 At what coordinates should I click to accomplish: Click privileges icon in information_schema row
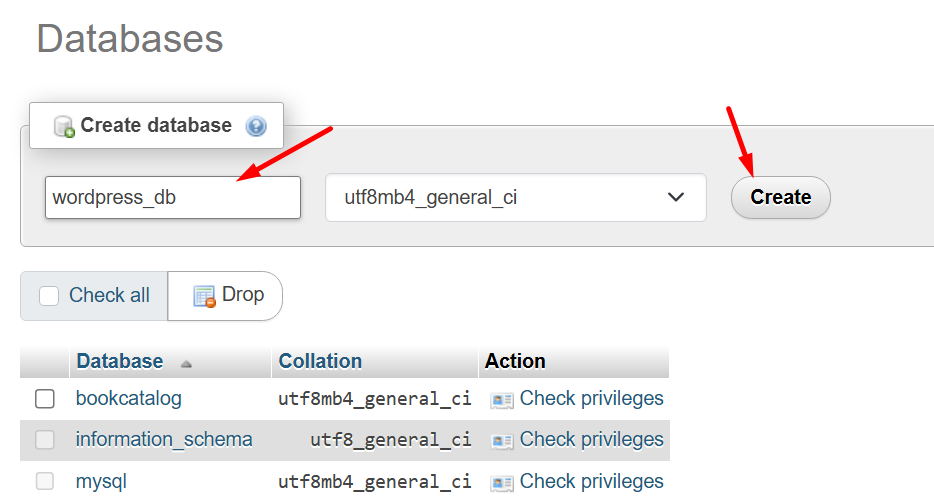[x=501, y=441]
